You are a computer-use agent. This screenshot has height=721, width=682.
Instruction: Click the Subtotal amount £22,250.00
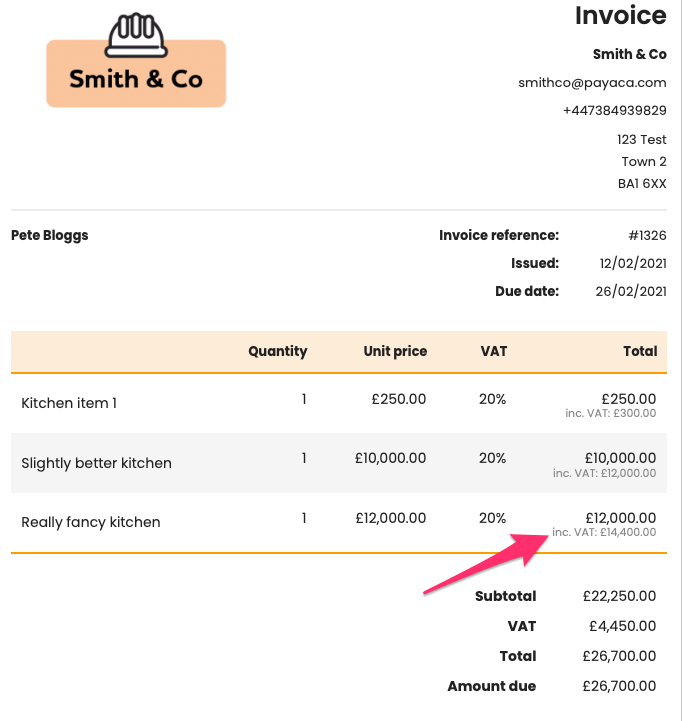[x=619, y=596]
